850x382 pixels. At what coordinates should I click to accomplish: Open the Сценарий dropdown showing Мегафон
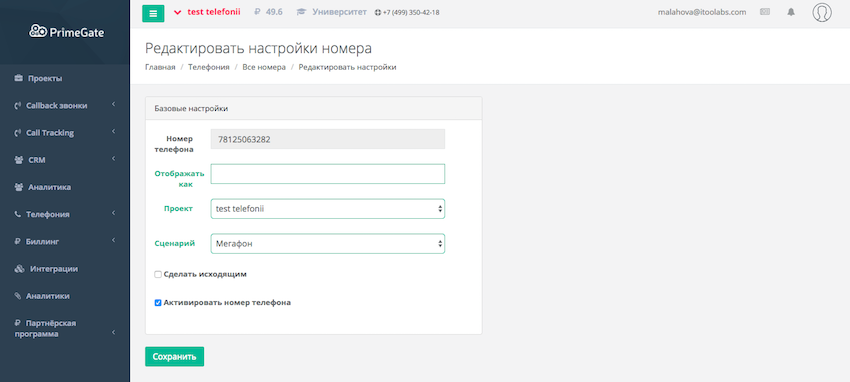[x=327, y=244]
